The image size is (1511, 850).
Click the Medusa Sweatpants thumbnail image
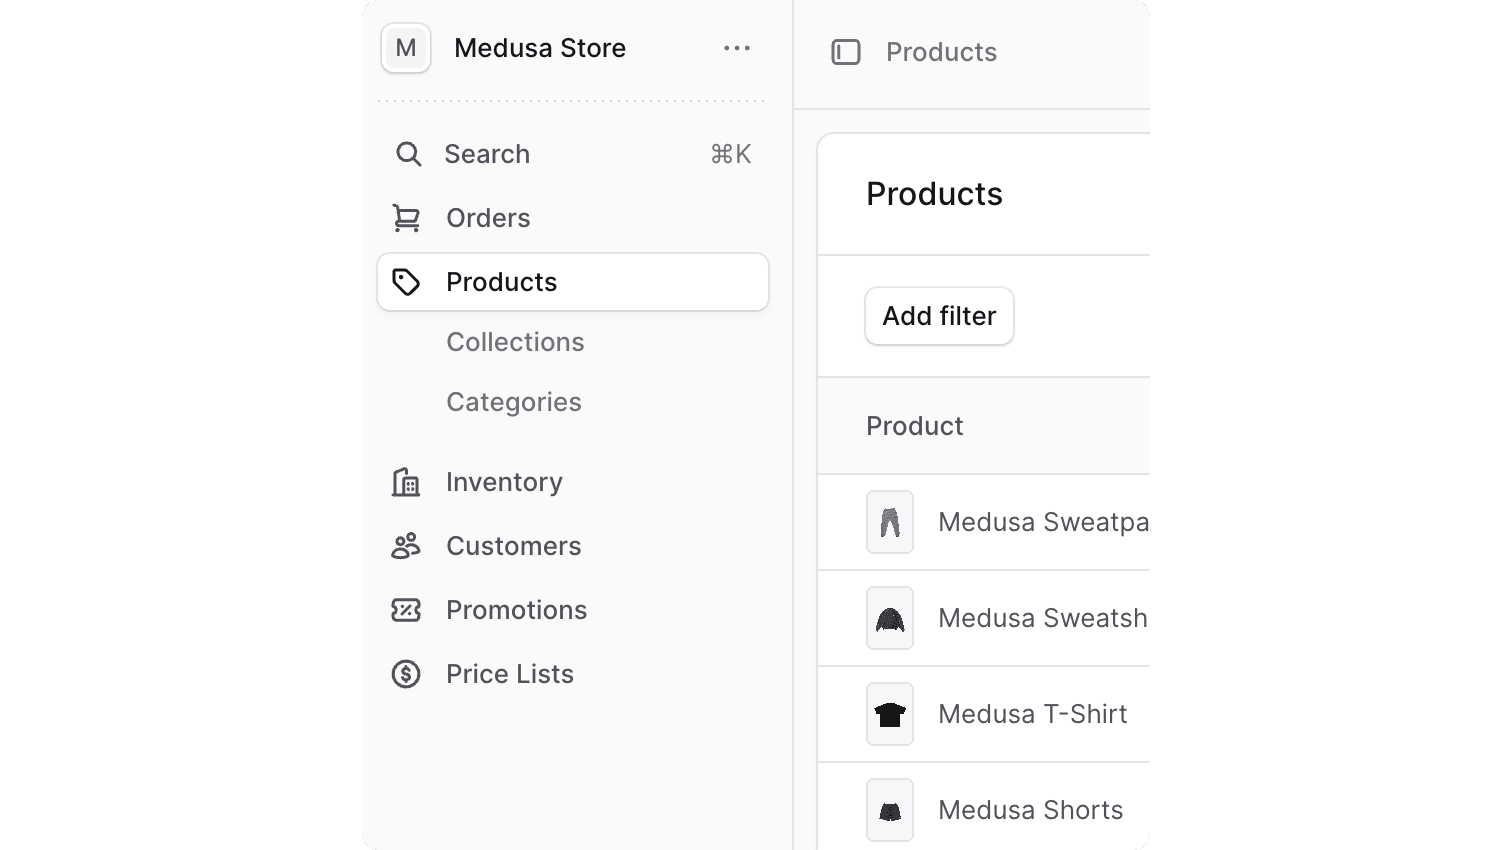[889, 522]
